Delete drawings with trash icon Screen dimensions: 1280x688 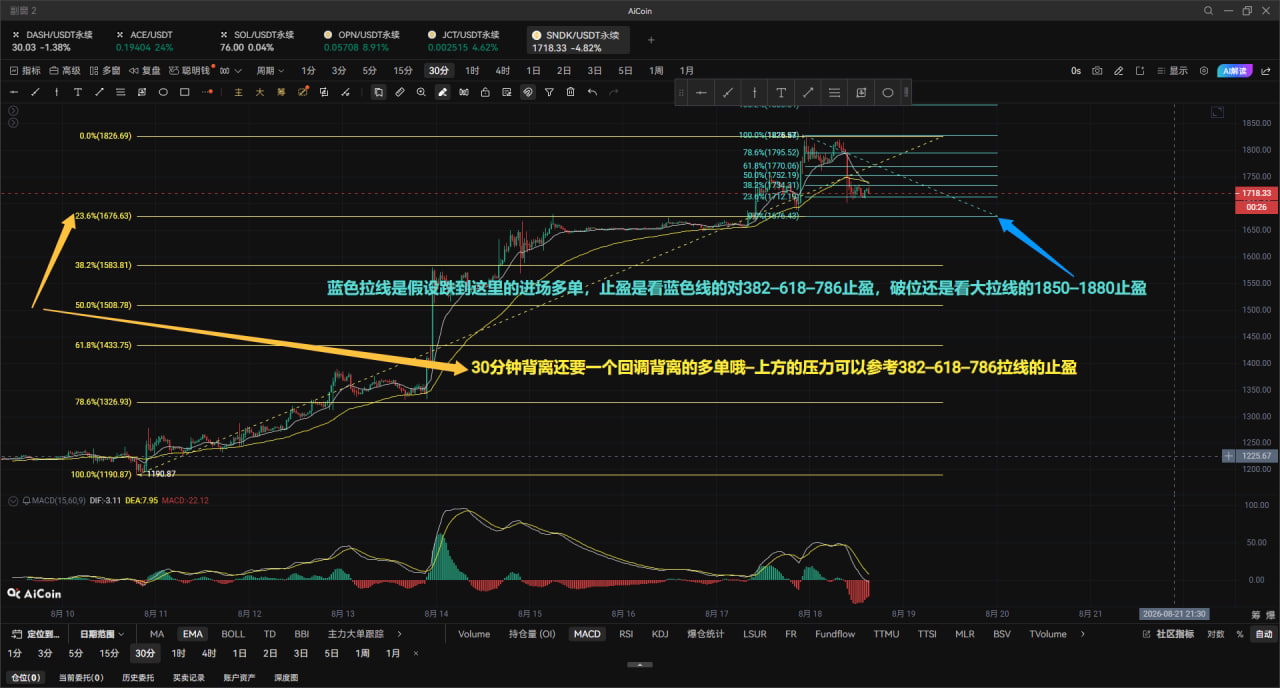570,92
